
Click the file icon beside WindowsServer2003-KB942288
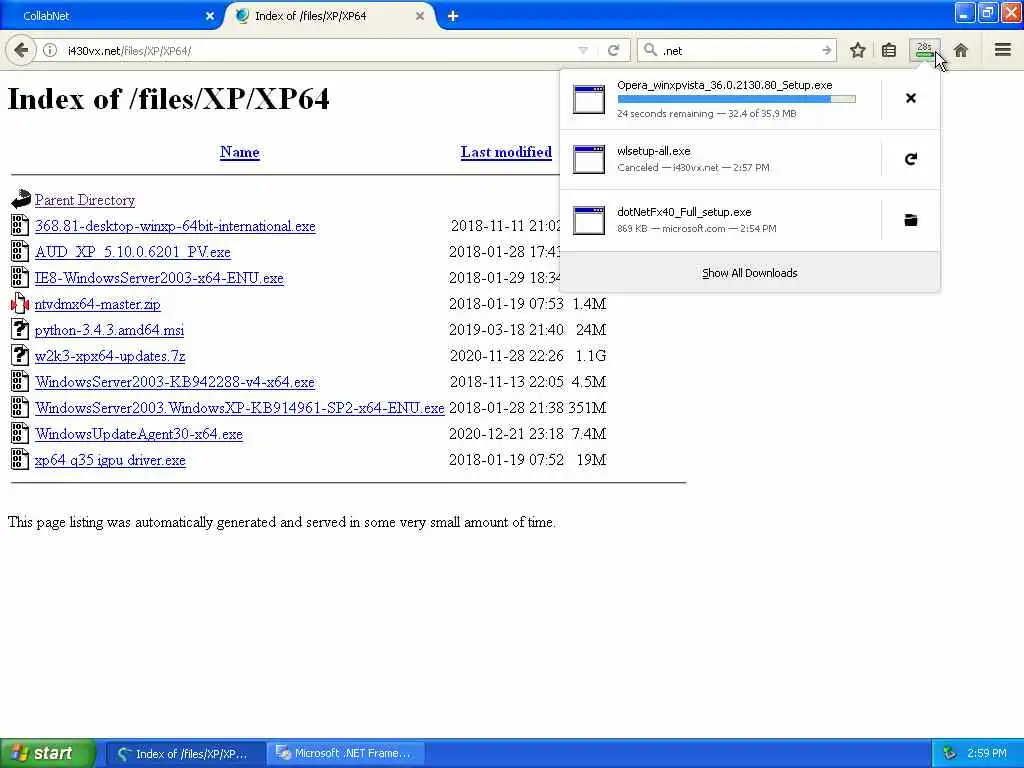click(x=20, y=381)
